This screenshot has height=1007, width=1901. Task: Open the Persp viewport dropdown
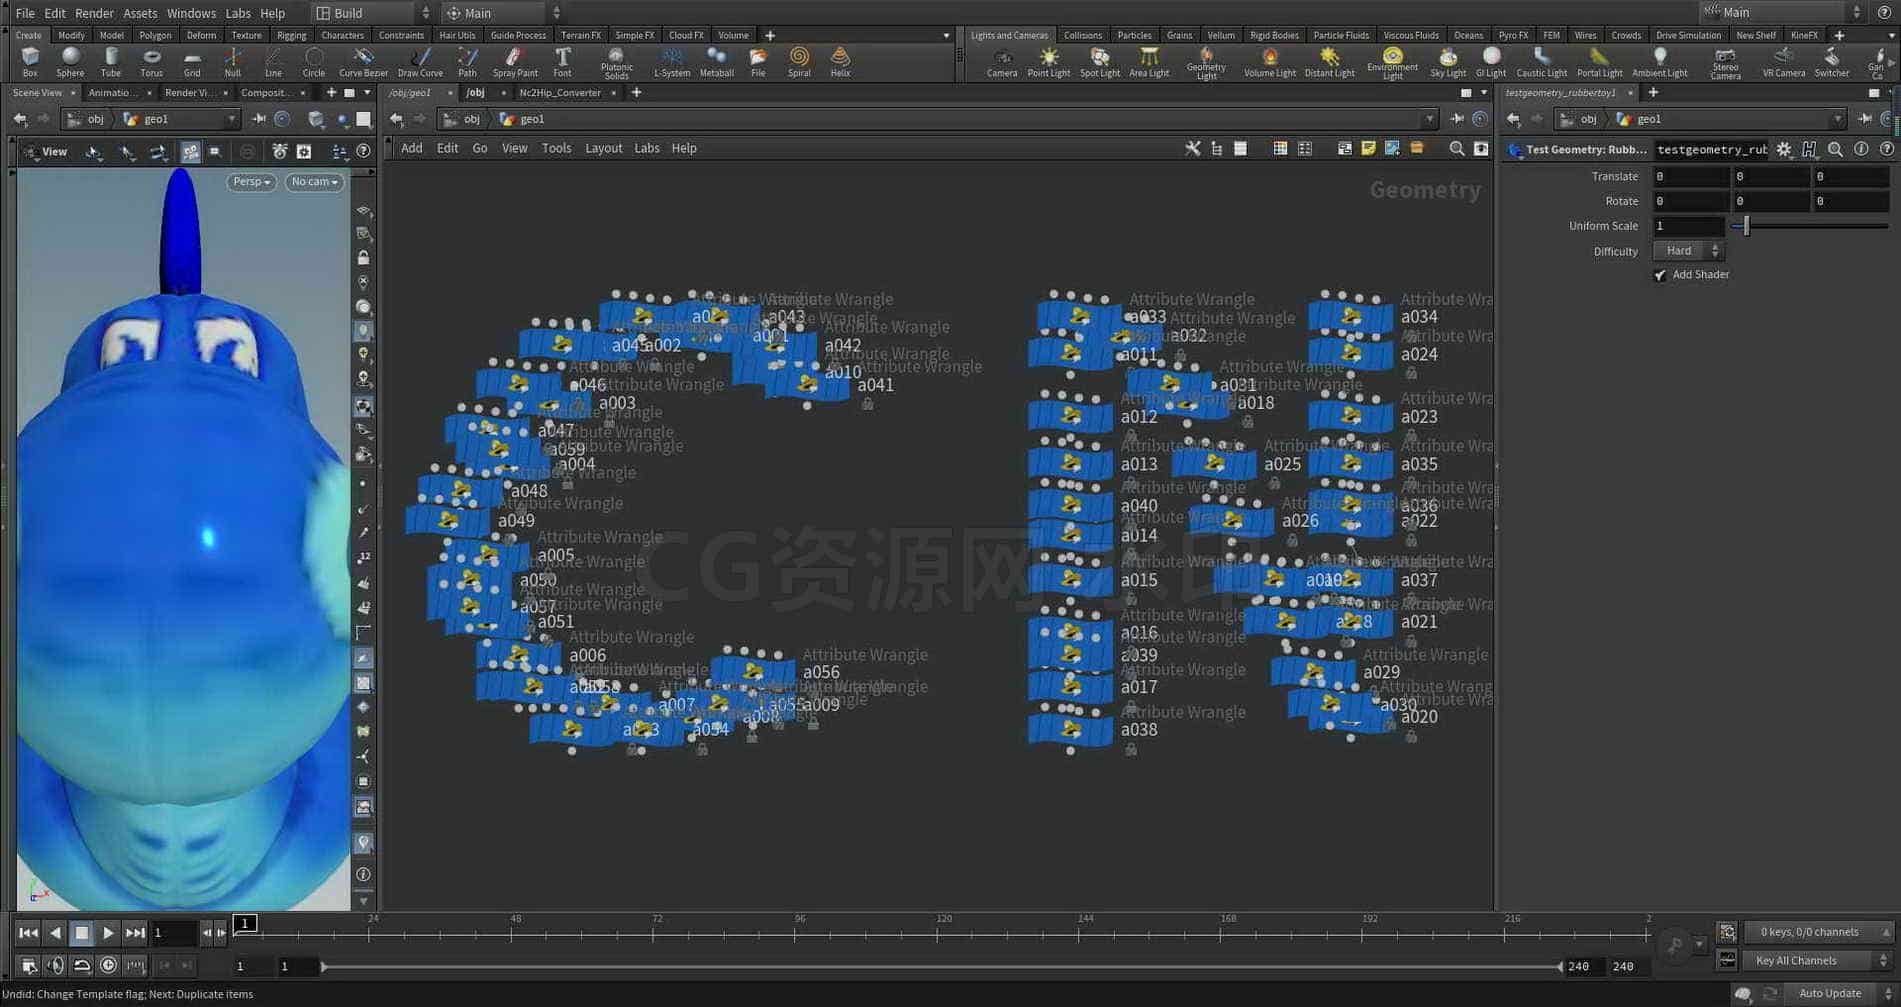point(251,182)
